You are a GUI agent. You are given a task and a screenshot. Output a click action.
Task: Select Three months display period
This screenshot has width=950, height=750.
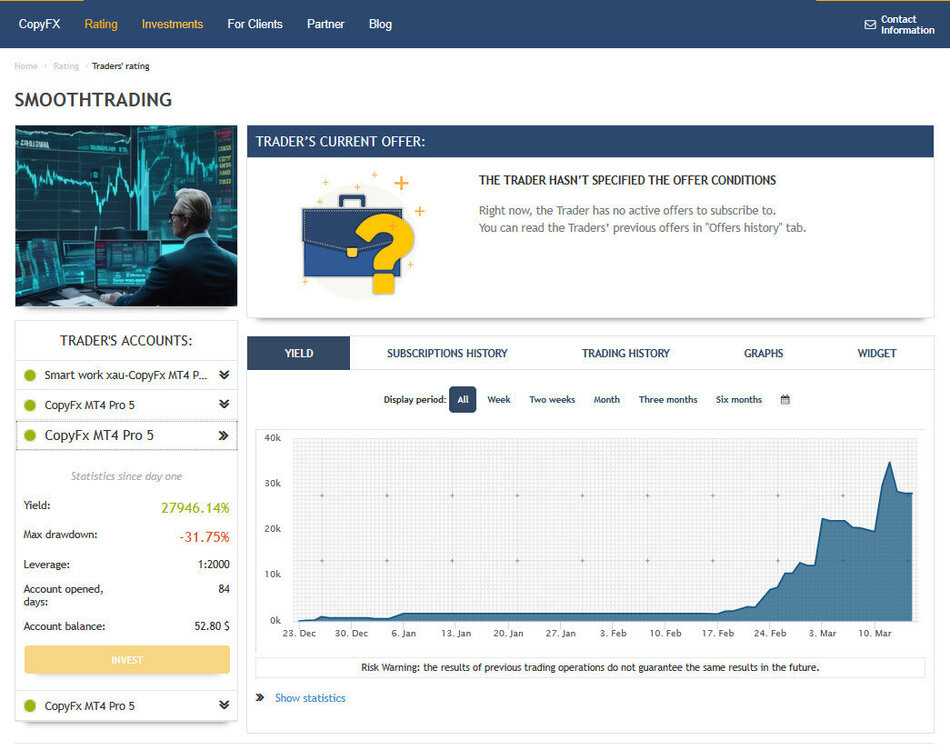pos(668,400)
